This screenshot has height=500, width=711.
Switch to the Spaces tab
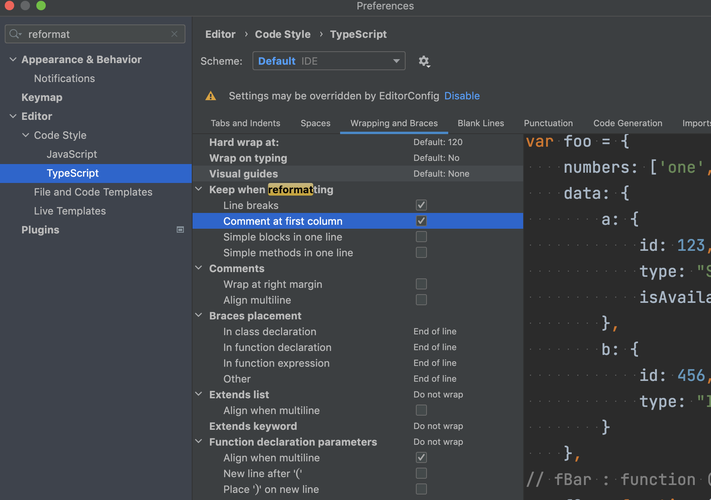(x=315, y=123)
